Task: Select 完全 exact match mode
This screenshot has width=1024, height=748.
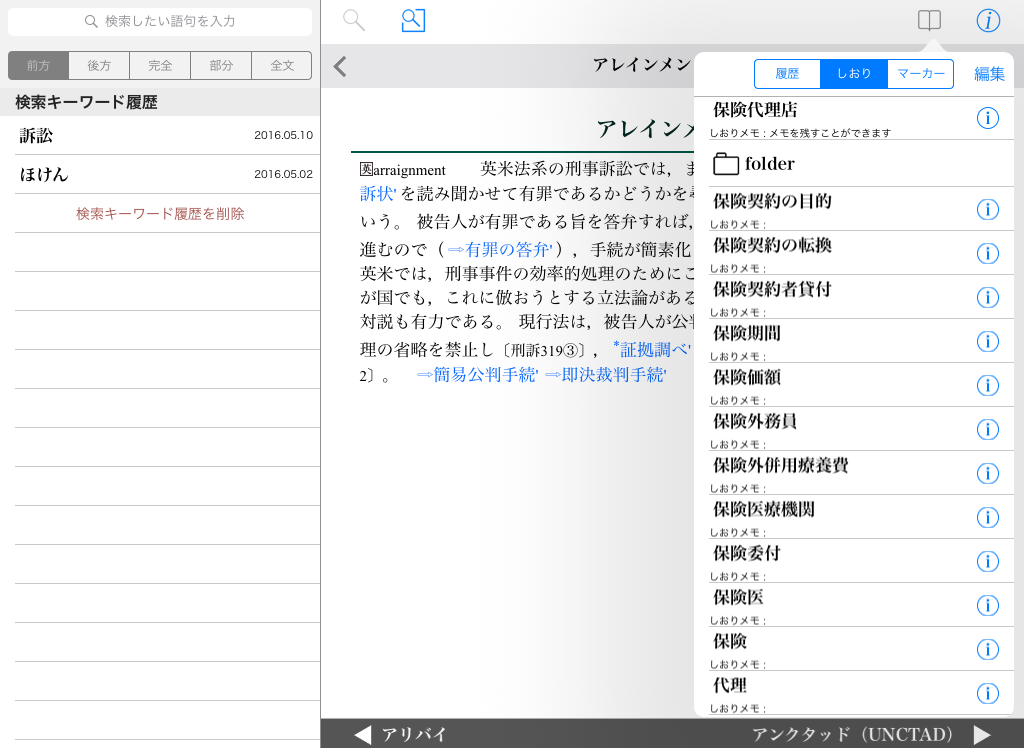Action: [160, 65]
